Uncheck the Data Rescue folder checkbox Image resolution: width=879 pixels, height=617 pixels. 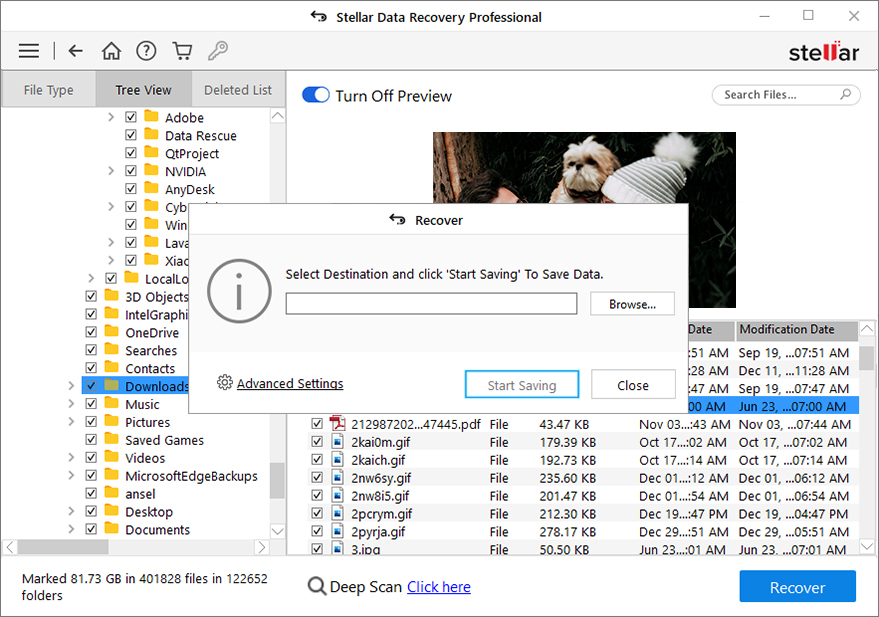(131, 135)
